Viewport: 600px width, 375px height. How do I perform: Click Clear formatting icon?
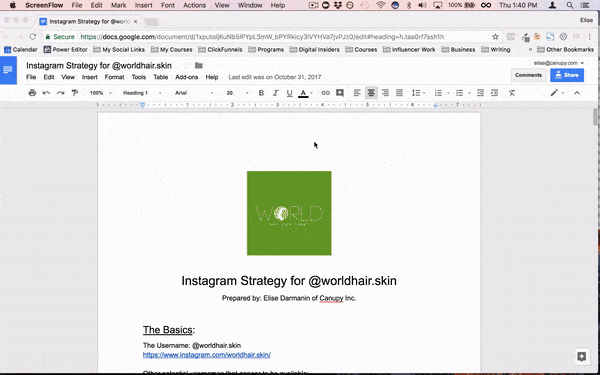point(512,93)
